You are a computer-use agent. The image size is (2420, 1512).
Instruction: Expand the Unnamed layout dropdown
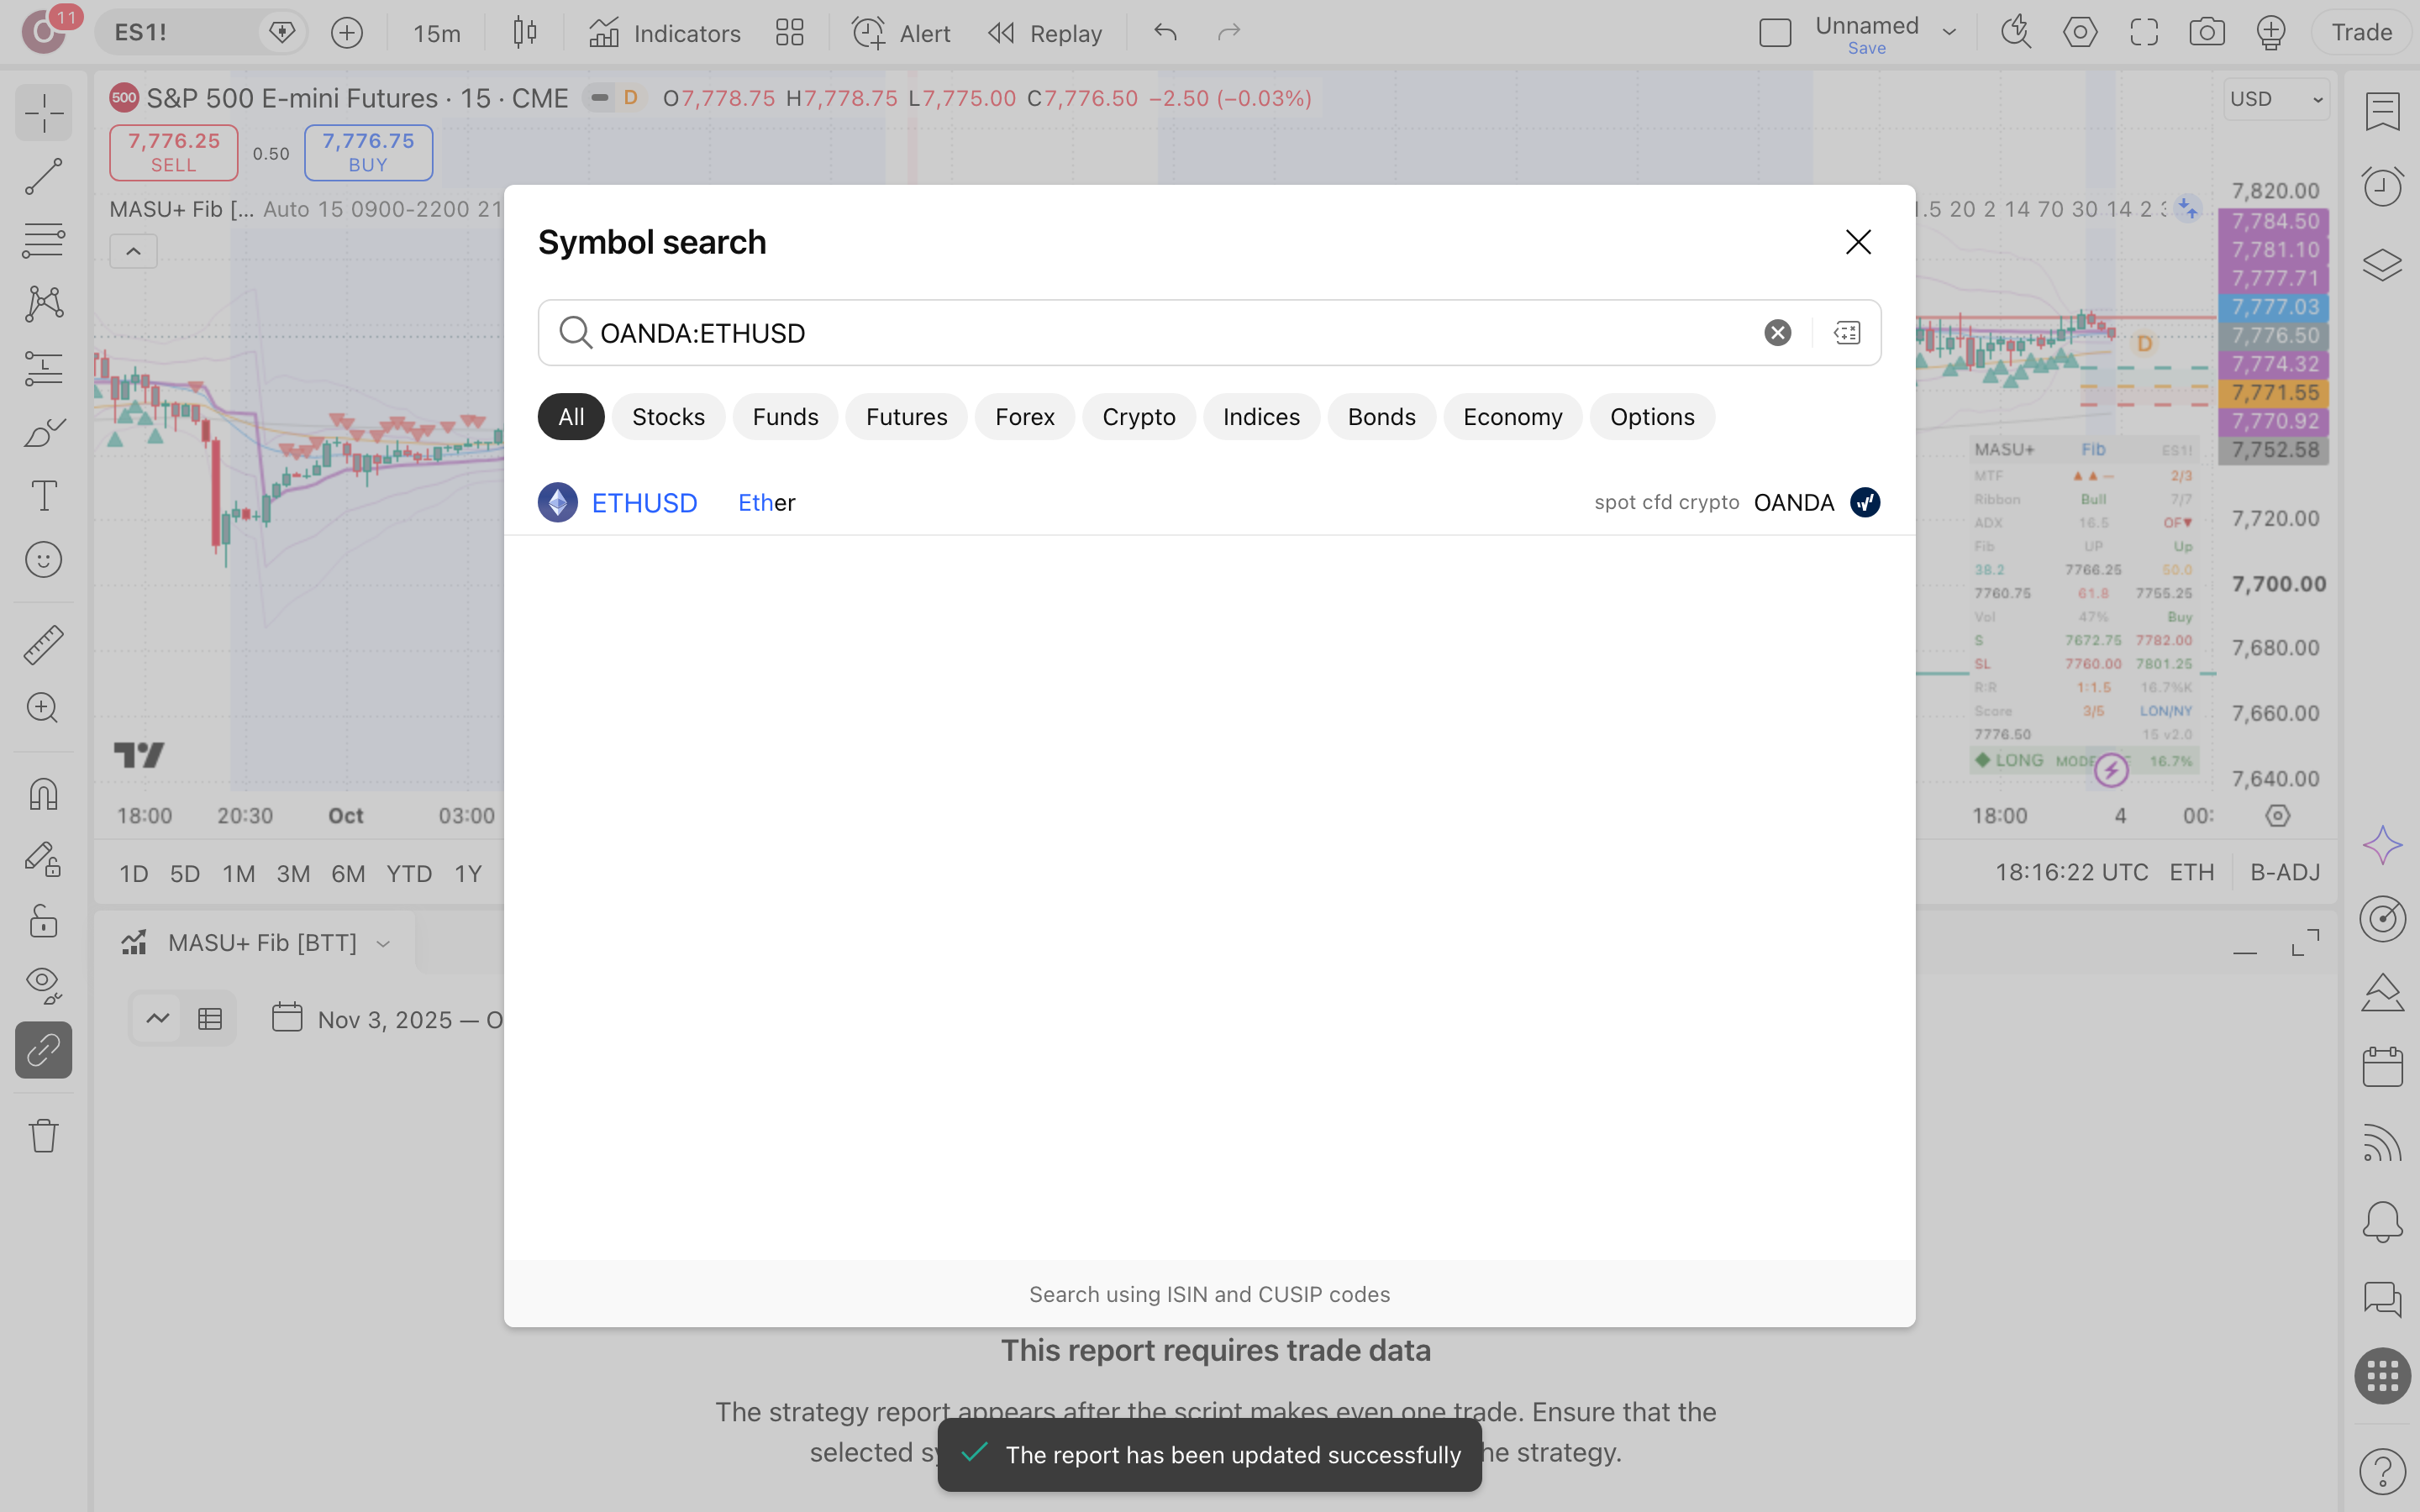(x=1949, y=33)
